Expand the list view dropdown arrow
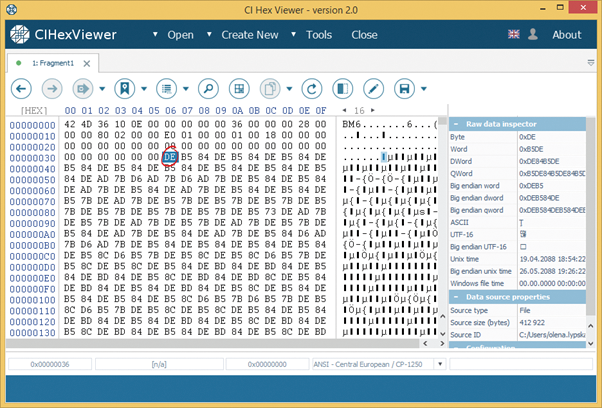 (x=186, y=89)
